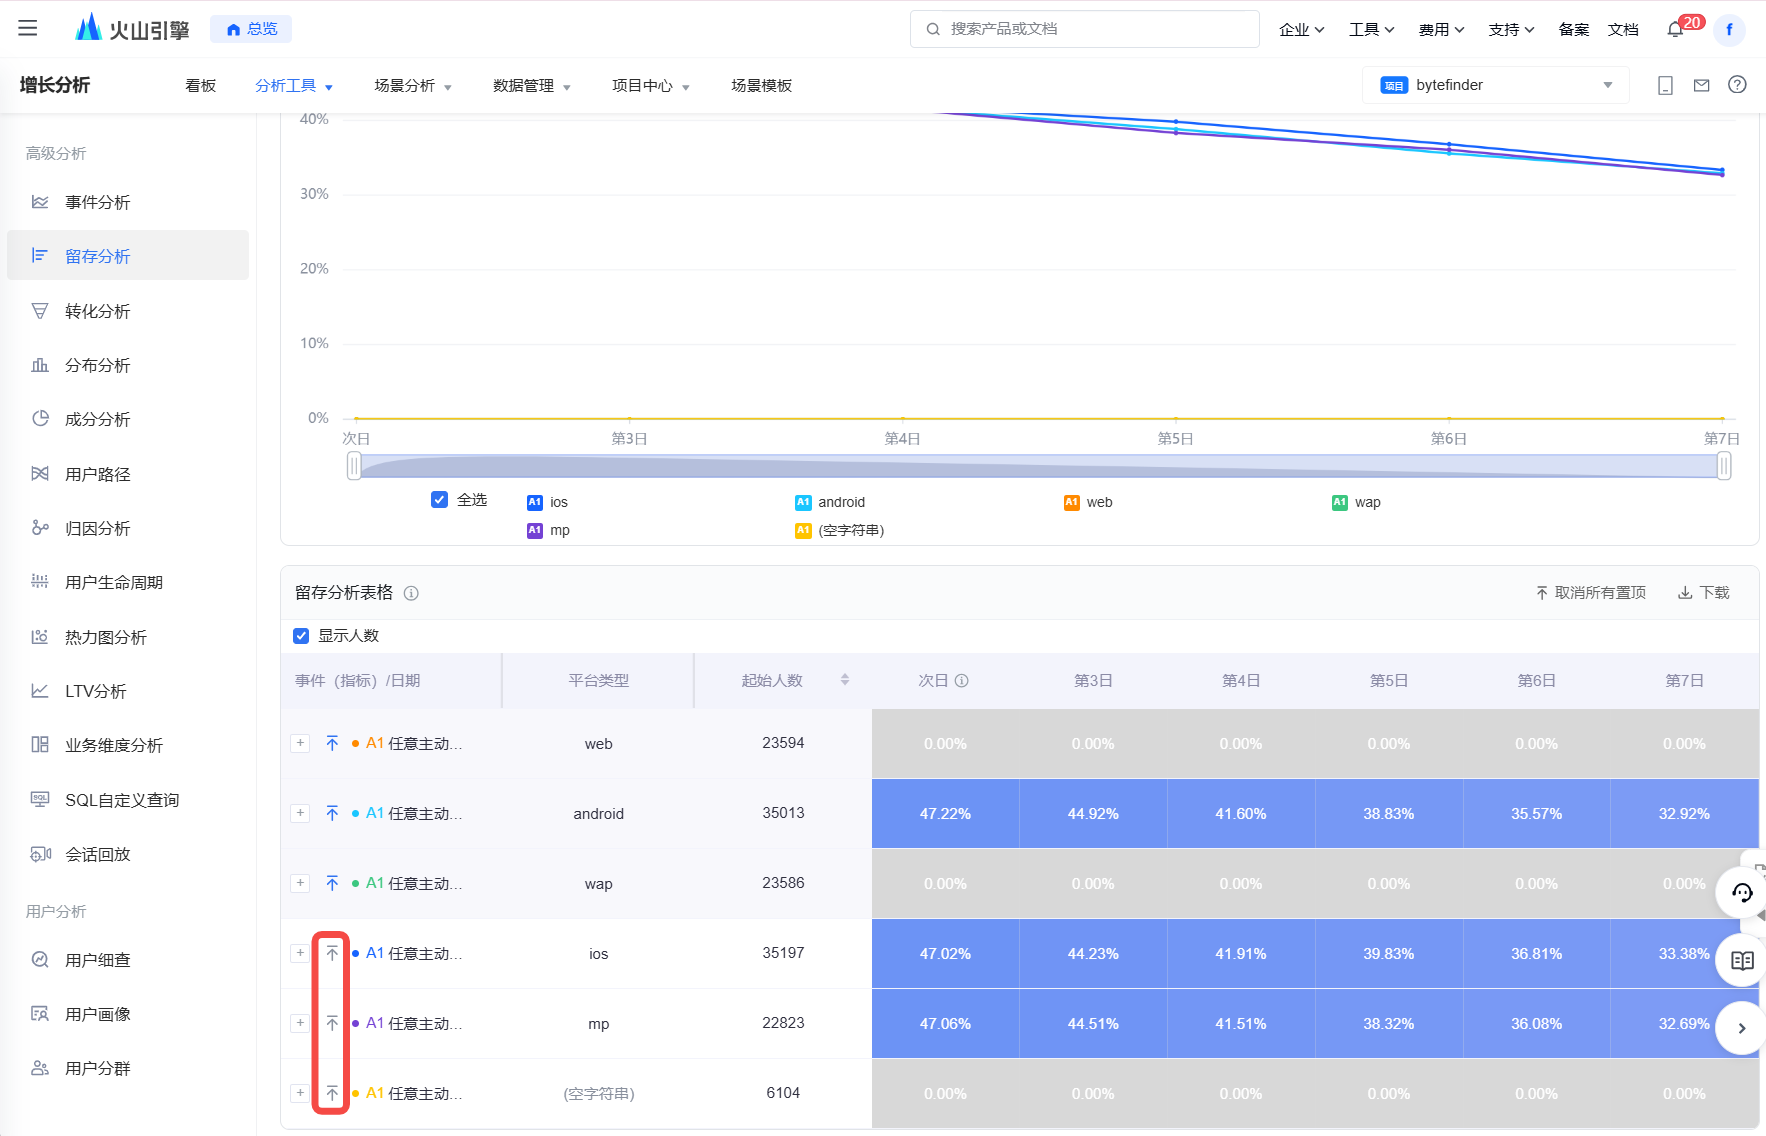This screenshot has height=1136, width=1766.
Task: Open the mail envelope icon
Action: (x=1701, y=85)
